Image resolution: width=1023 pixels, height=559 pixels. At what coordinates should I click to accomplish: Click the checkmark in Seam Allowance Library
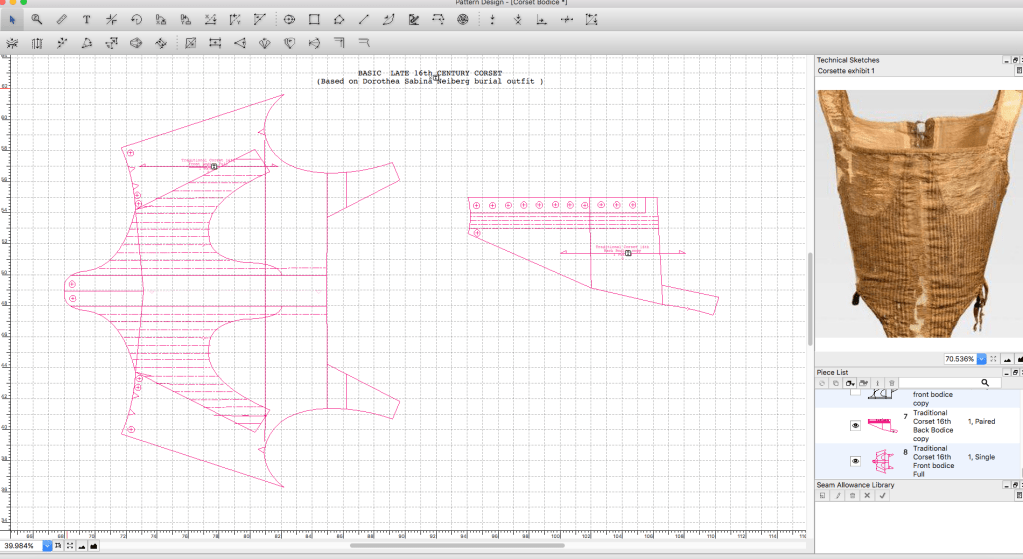point(883,495)
